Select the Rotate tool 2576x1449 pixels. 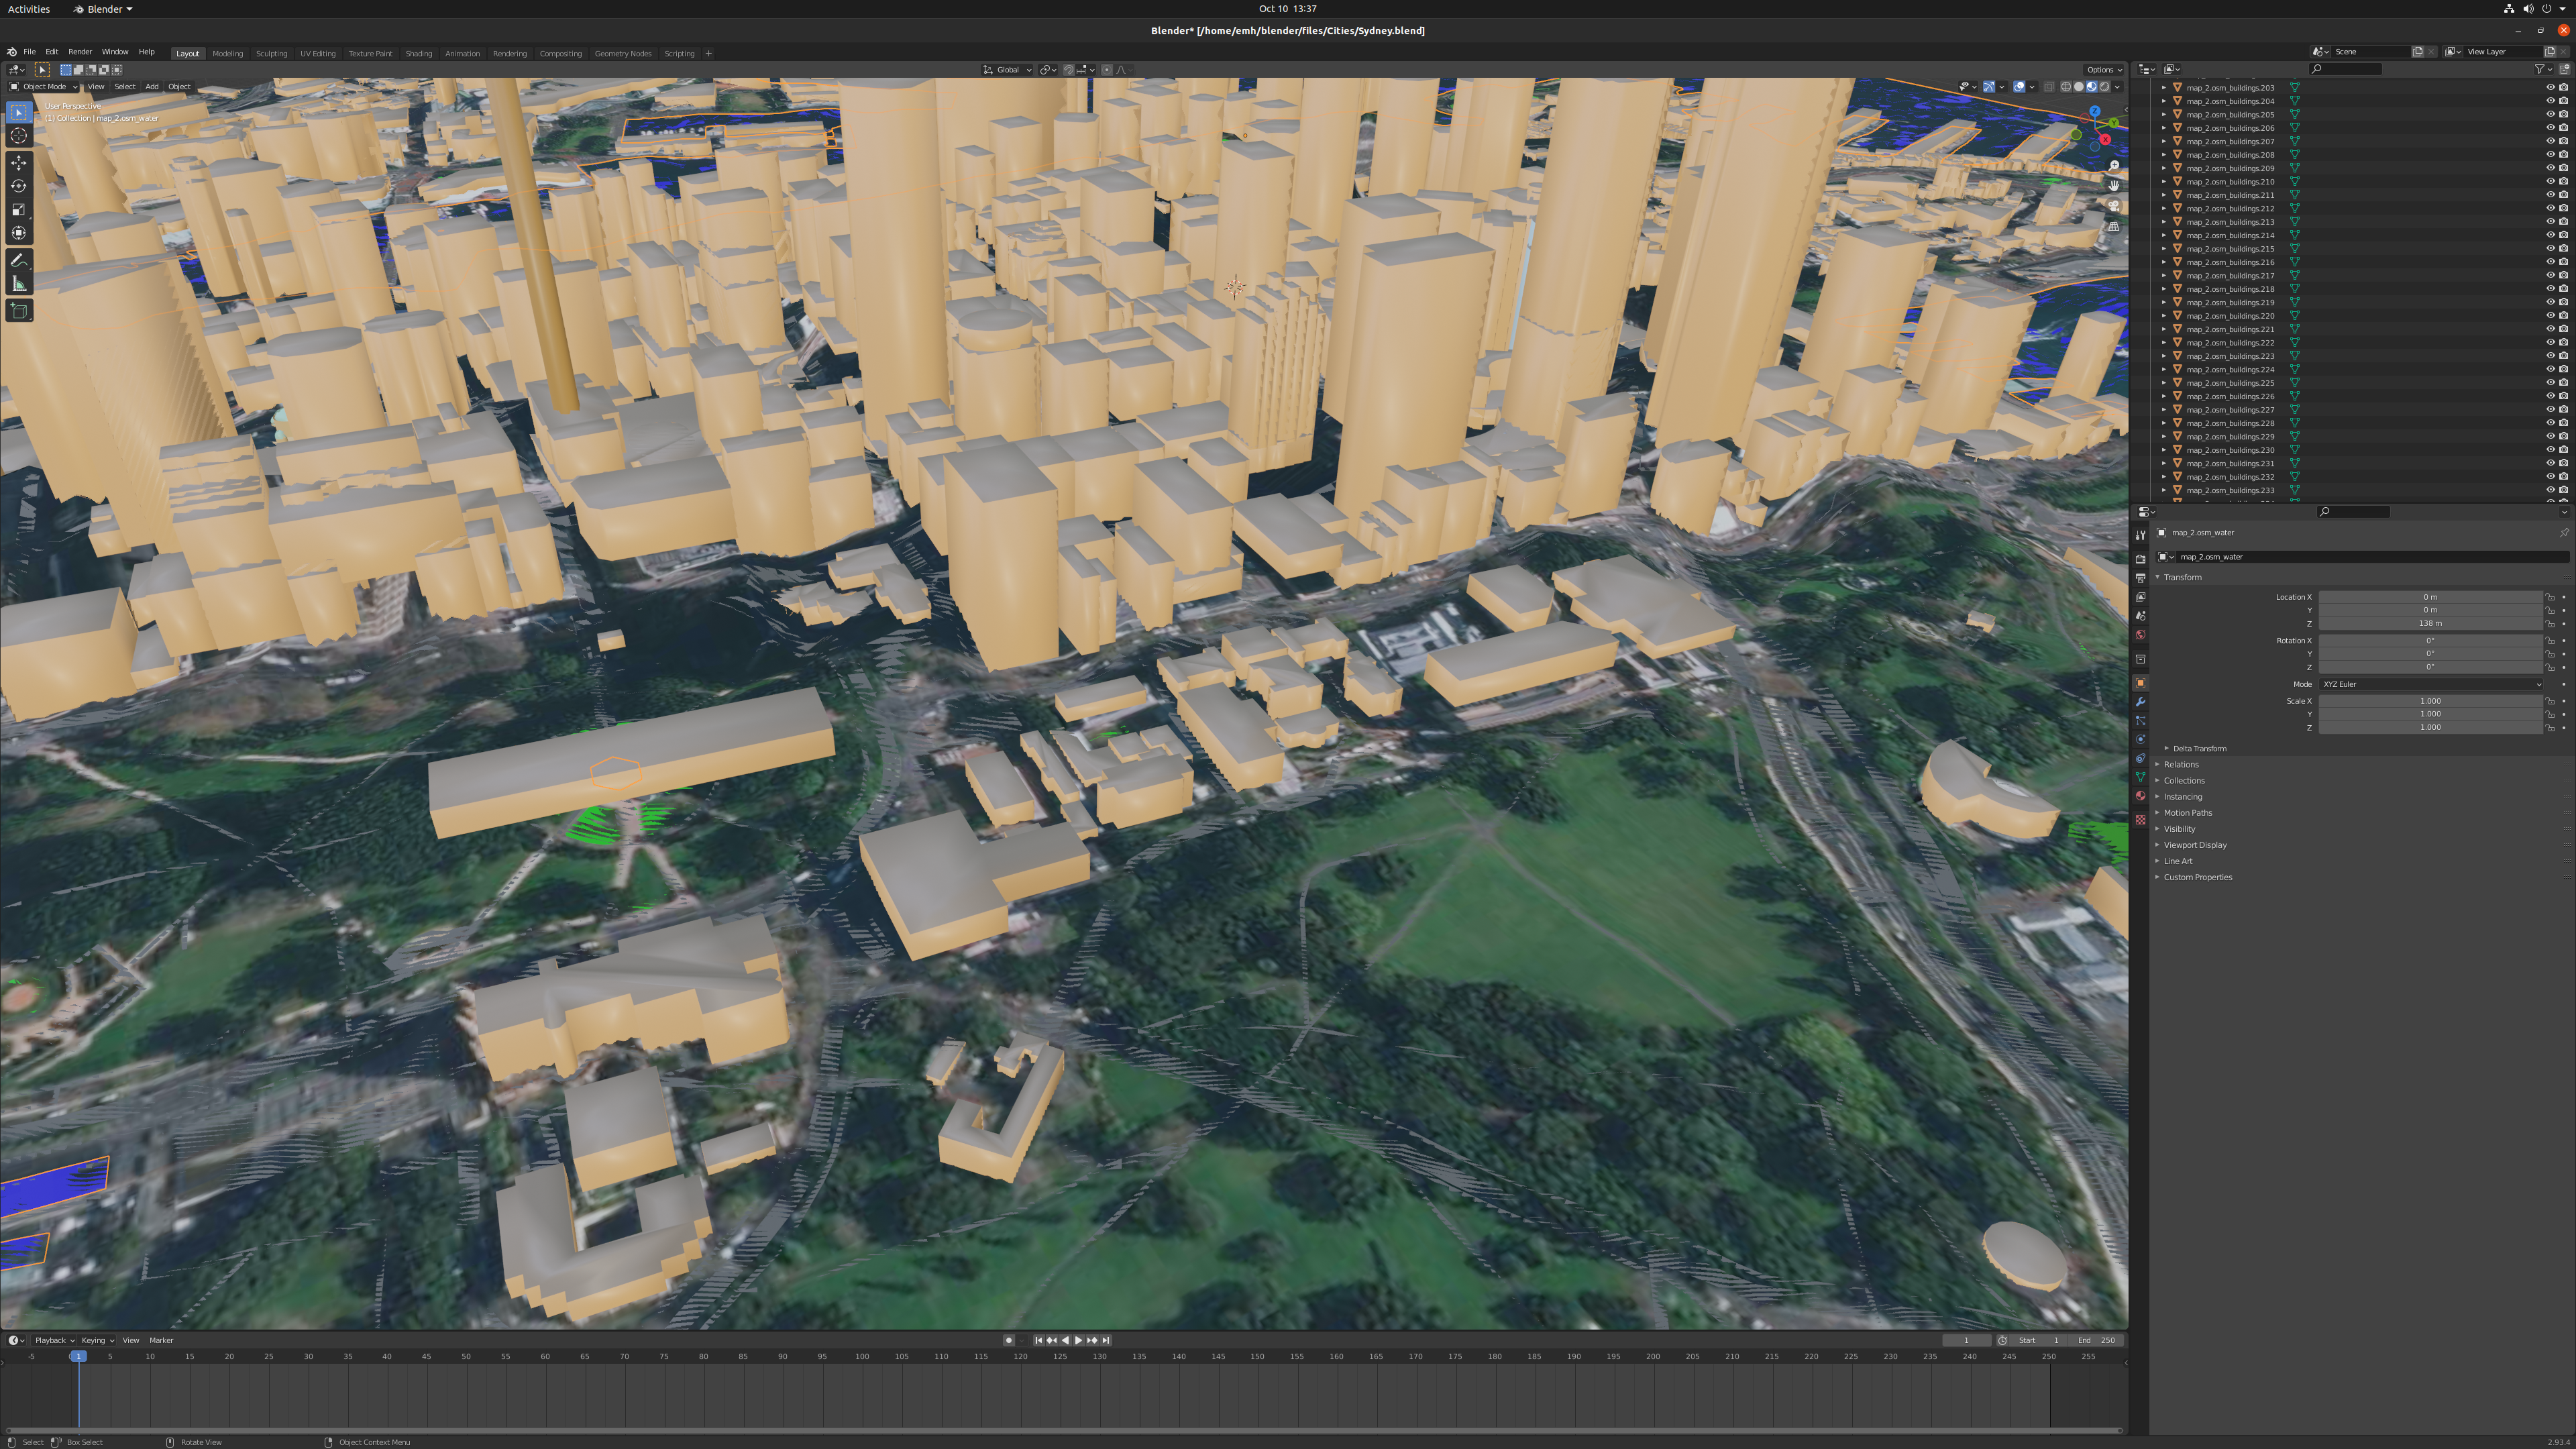pos(19,186)
